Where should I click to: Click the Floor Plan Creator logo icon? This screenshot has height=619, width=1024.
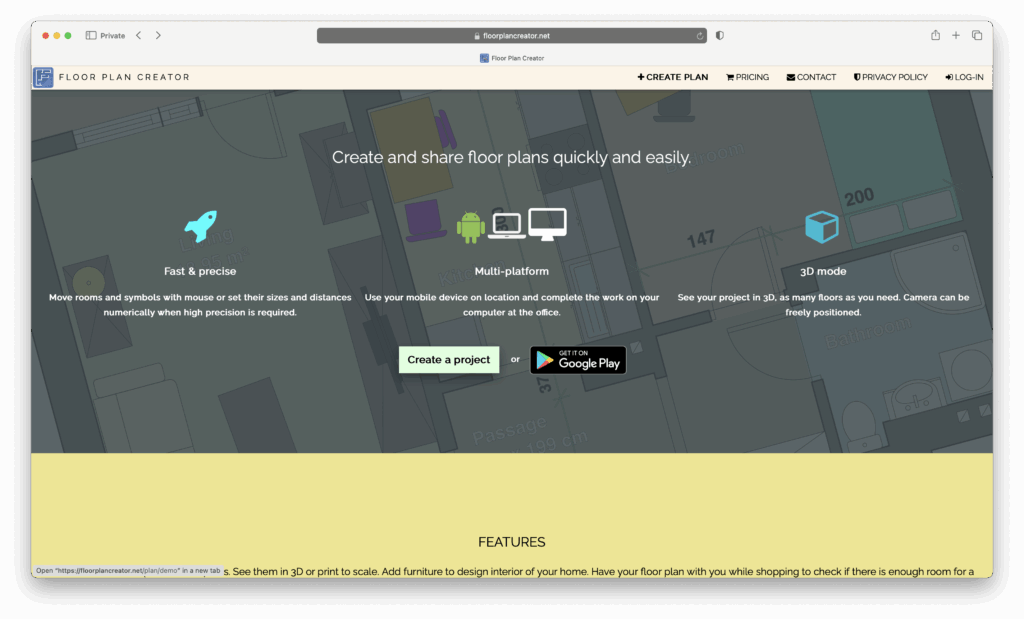[43, 77]
